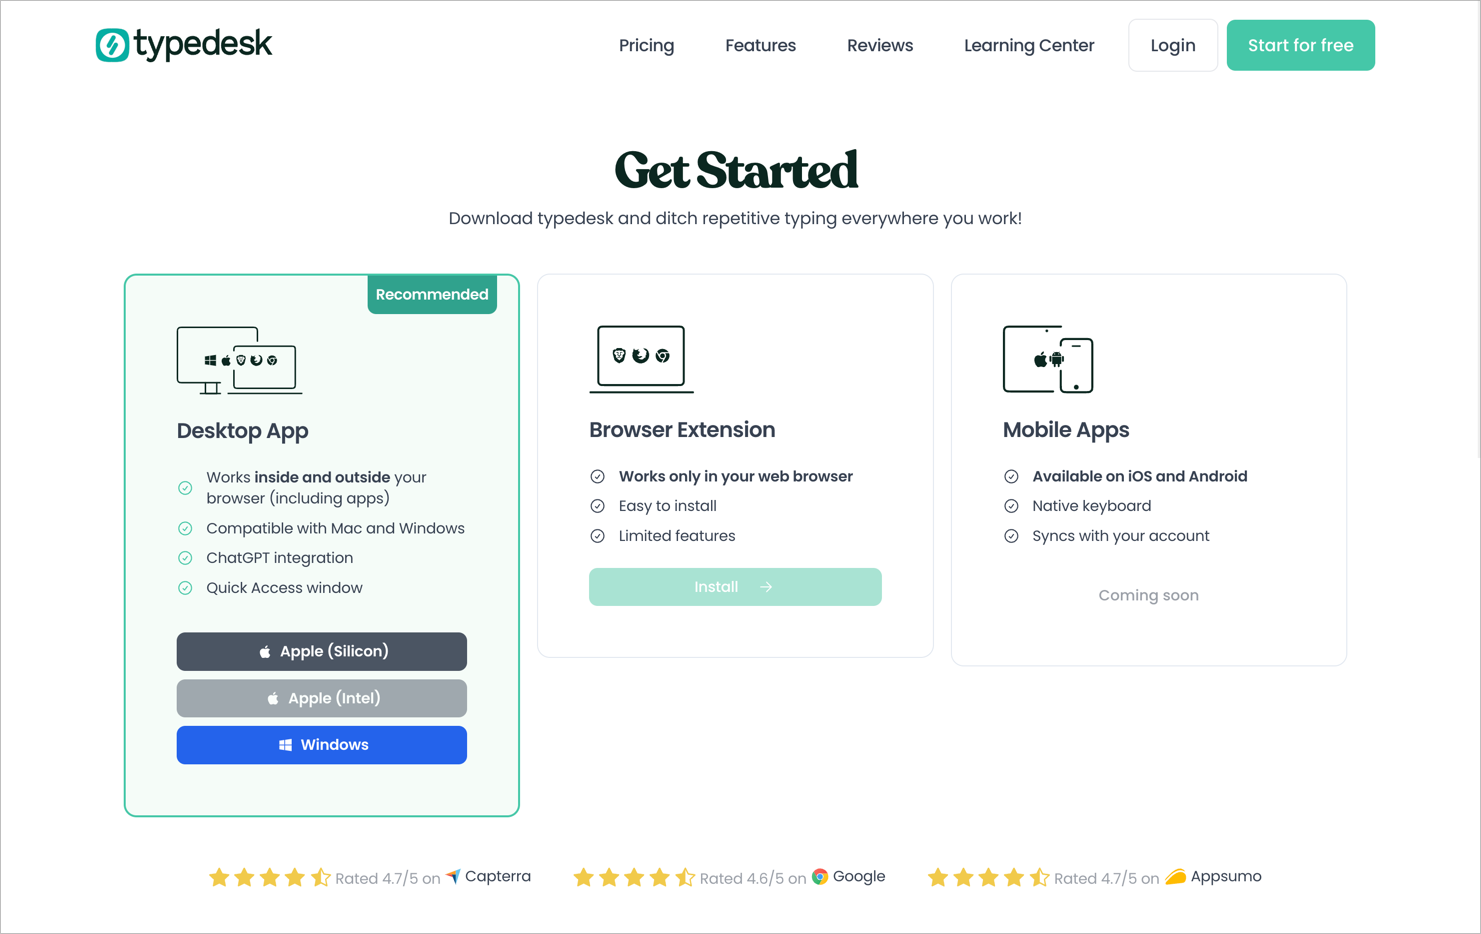The width and height of the screenshot is (1481, 934).
Task: Open the Pricing page
Action: point(646,45)
